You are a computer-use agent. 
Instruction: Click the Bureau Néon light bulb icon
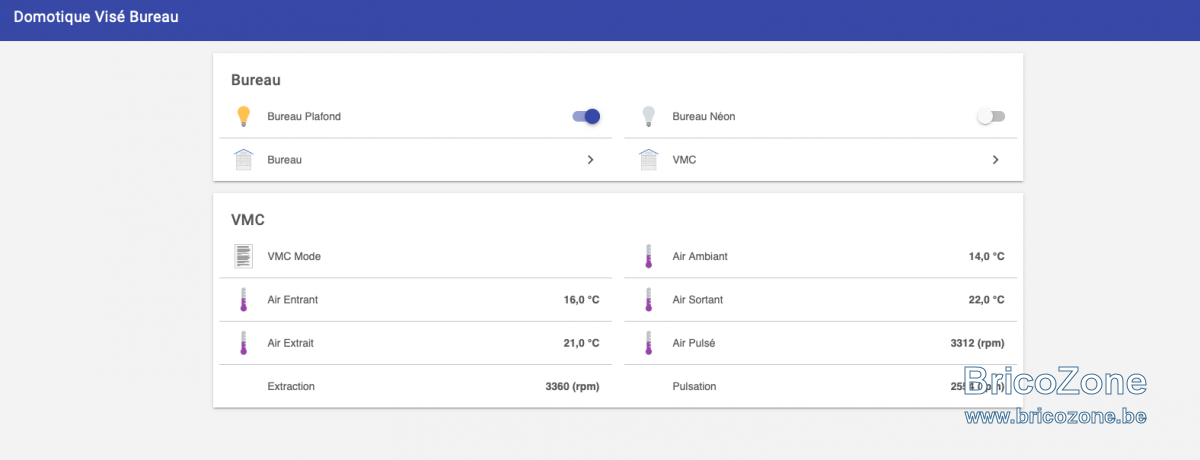click(x=648, y=116)
